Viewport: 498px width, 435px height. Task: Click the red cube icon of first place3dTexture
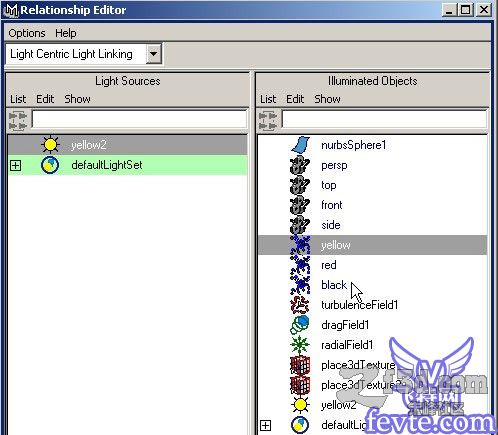300,365
